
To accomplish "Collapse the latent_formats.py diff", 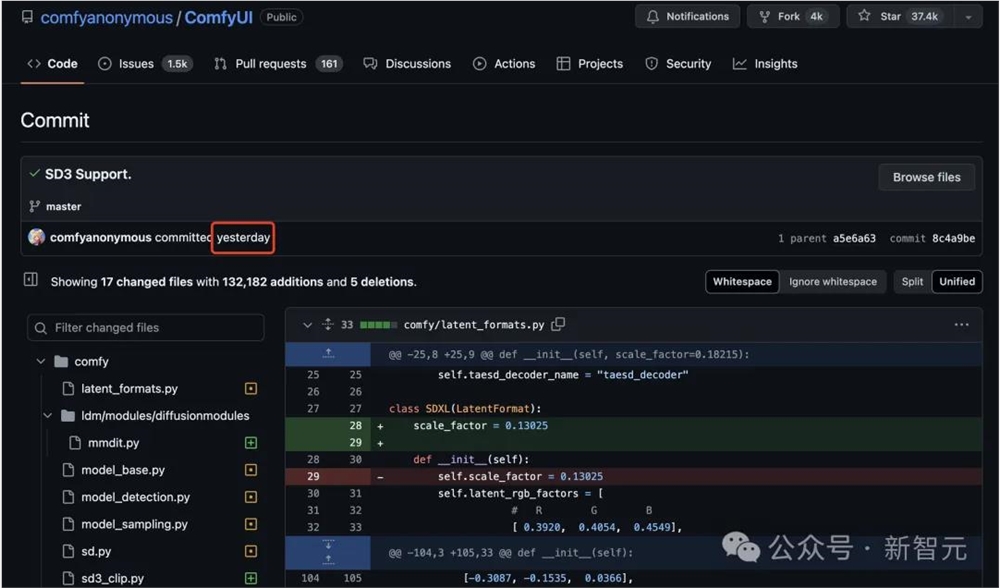I will 307,325.
